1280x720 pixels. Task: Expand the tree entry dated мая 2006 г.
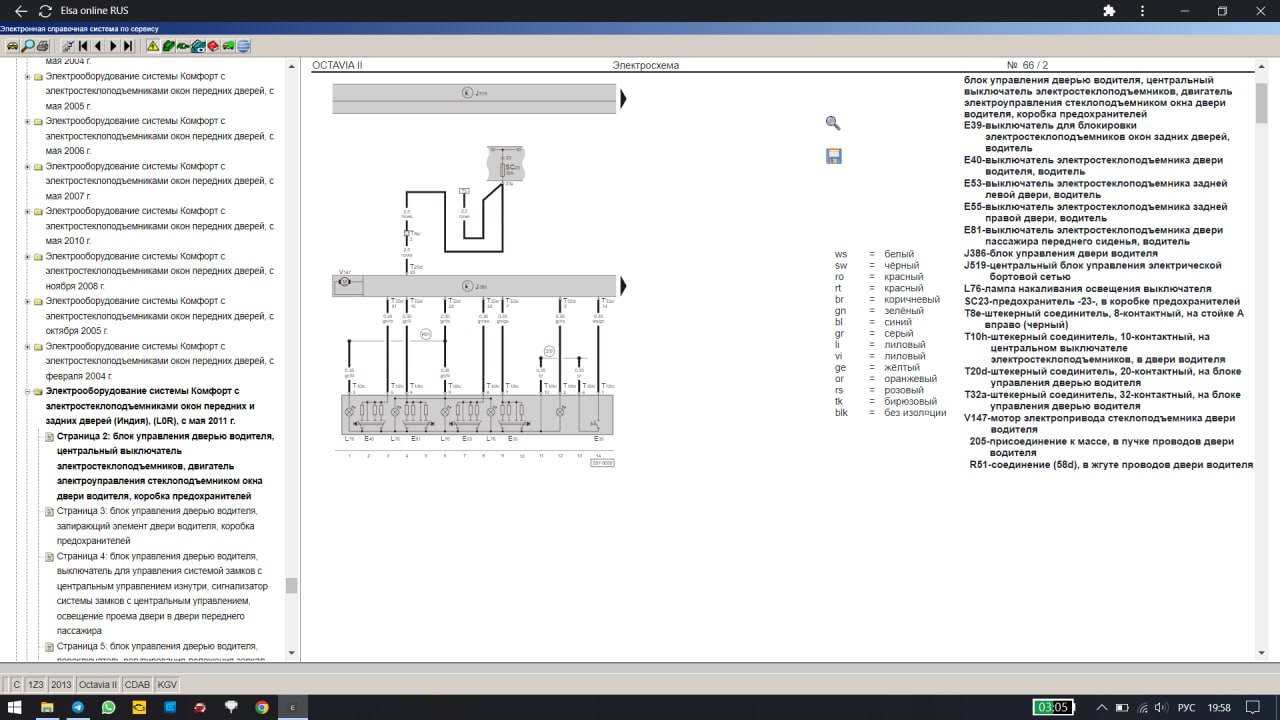27,121
